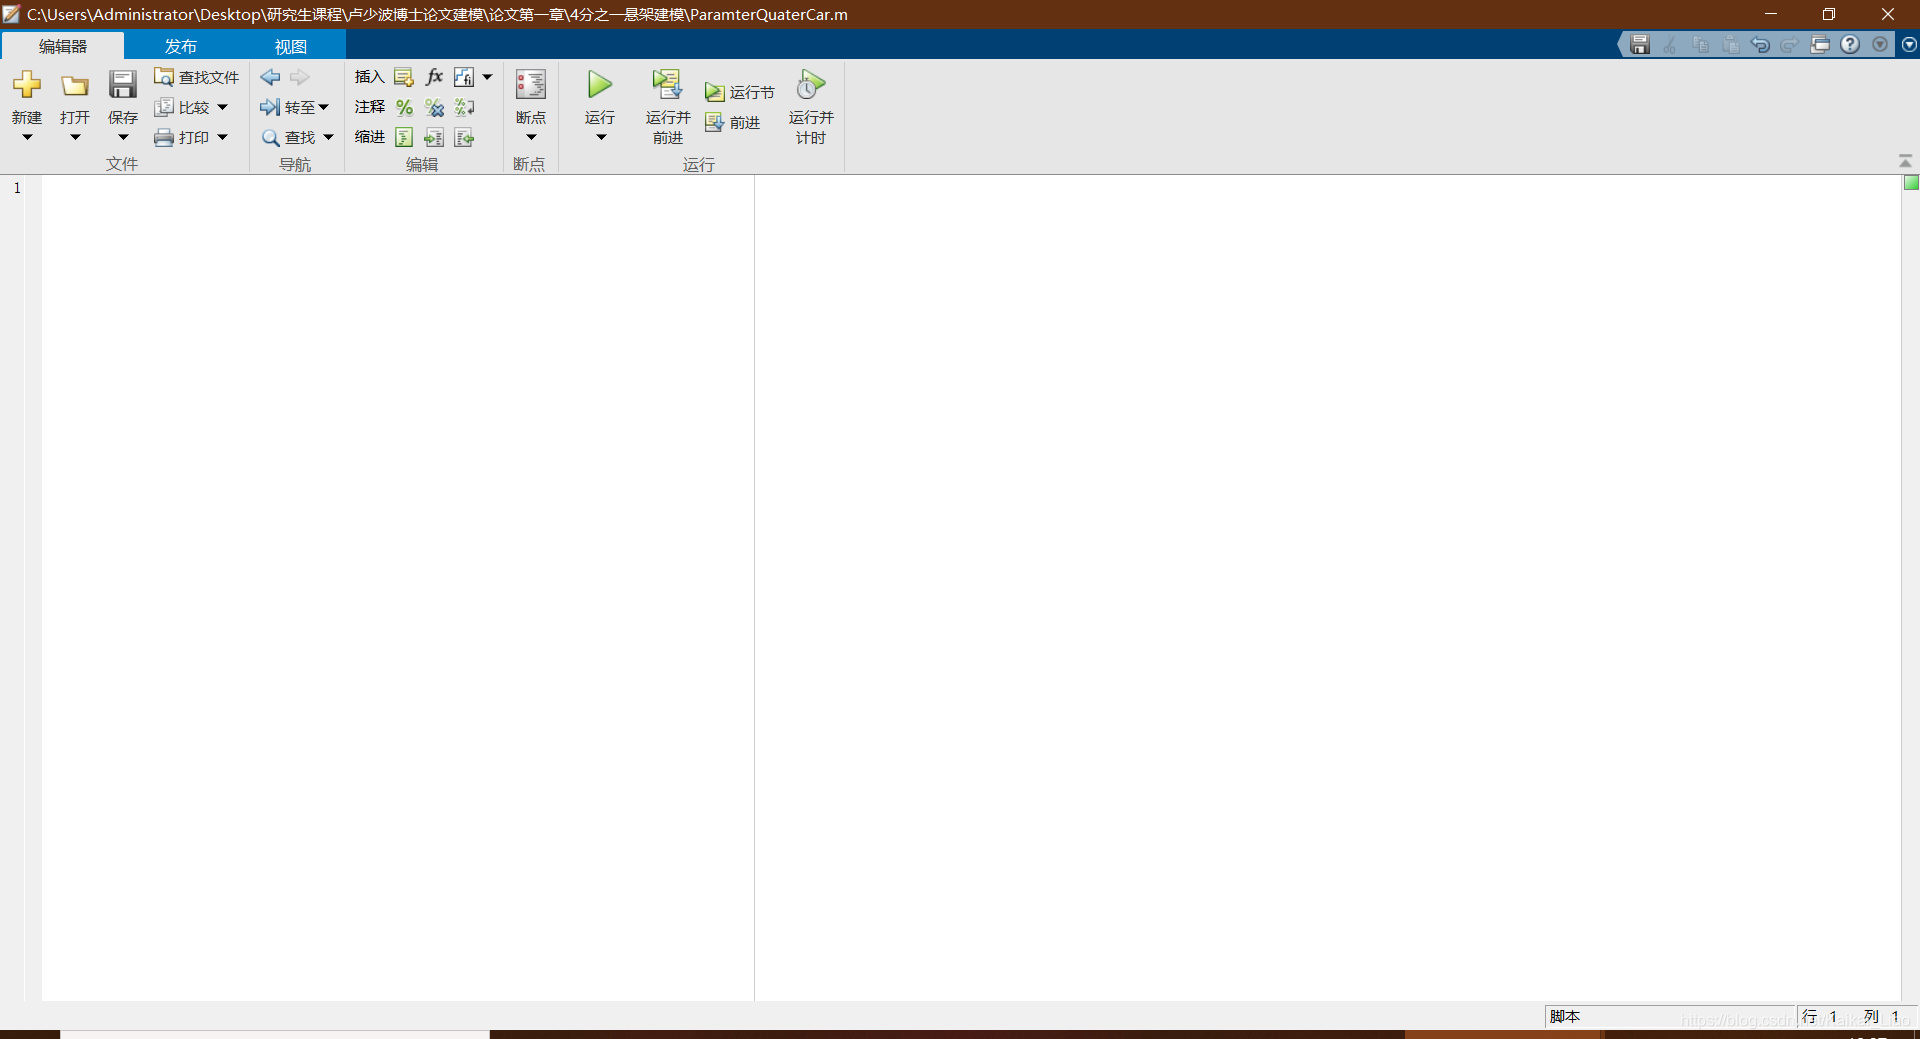This screenshot has width=1920, height=1039.
Task: Expand the New (新建) dropdown arrow
Action: click(x=27, y=138)
